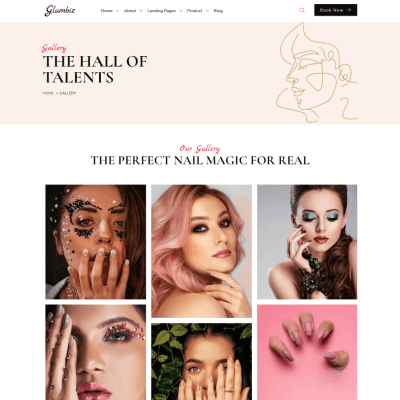
Task: Click the gold line-art face illustration
Action: (x=317, y=73)
